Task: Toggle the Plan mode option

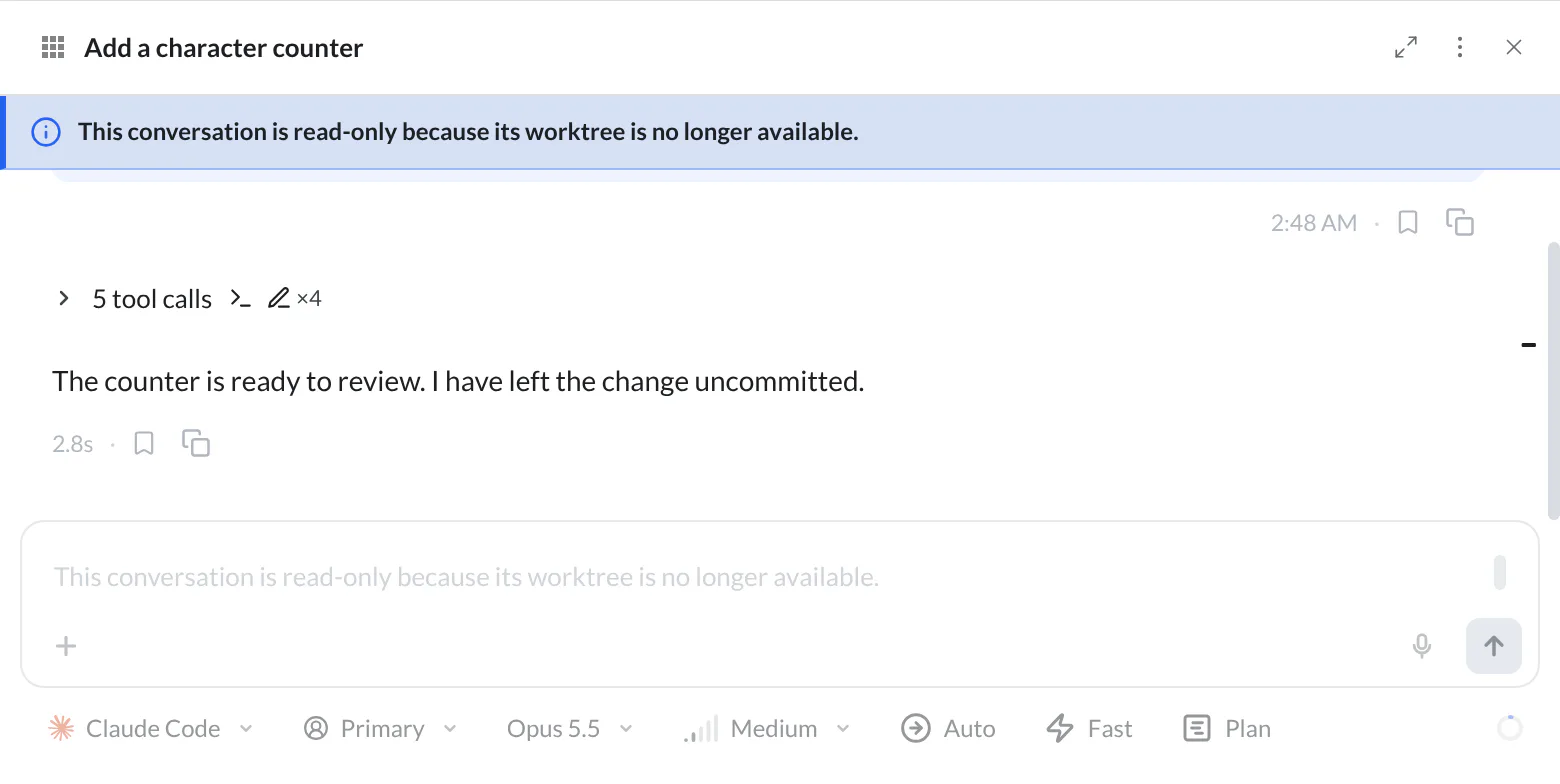Action: tap(1227, 729)
